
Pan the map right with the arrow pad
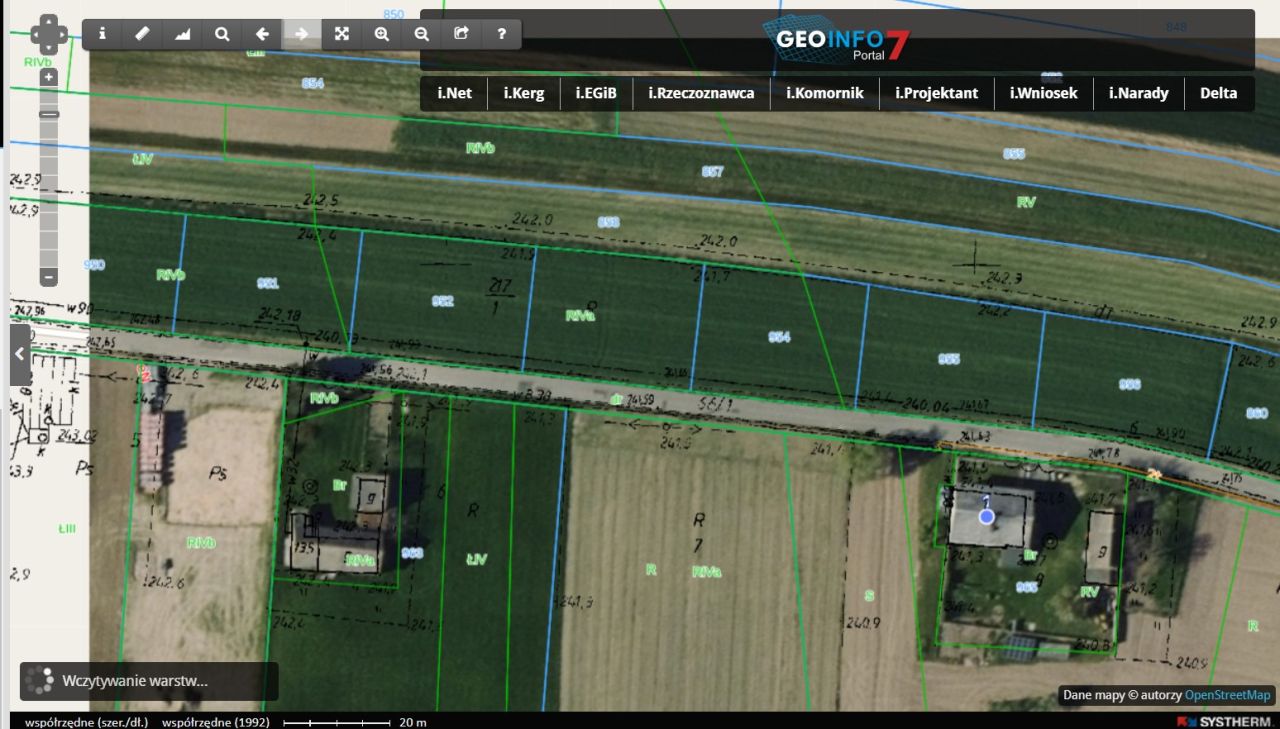click(63, 34)
